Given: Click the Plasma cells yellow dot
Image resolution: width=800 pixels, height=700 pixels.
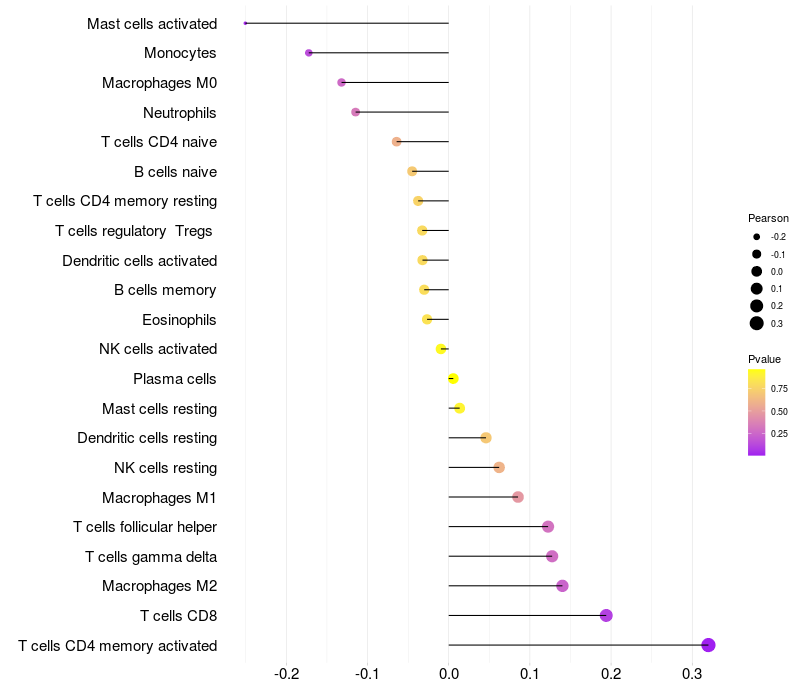Looking at the screenshot, I should pyautogui.click(x=453, y=379).
